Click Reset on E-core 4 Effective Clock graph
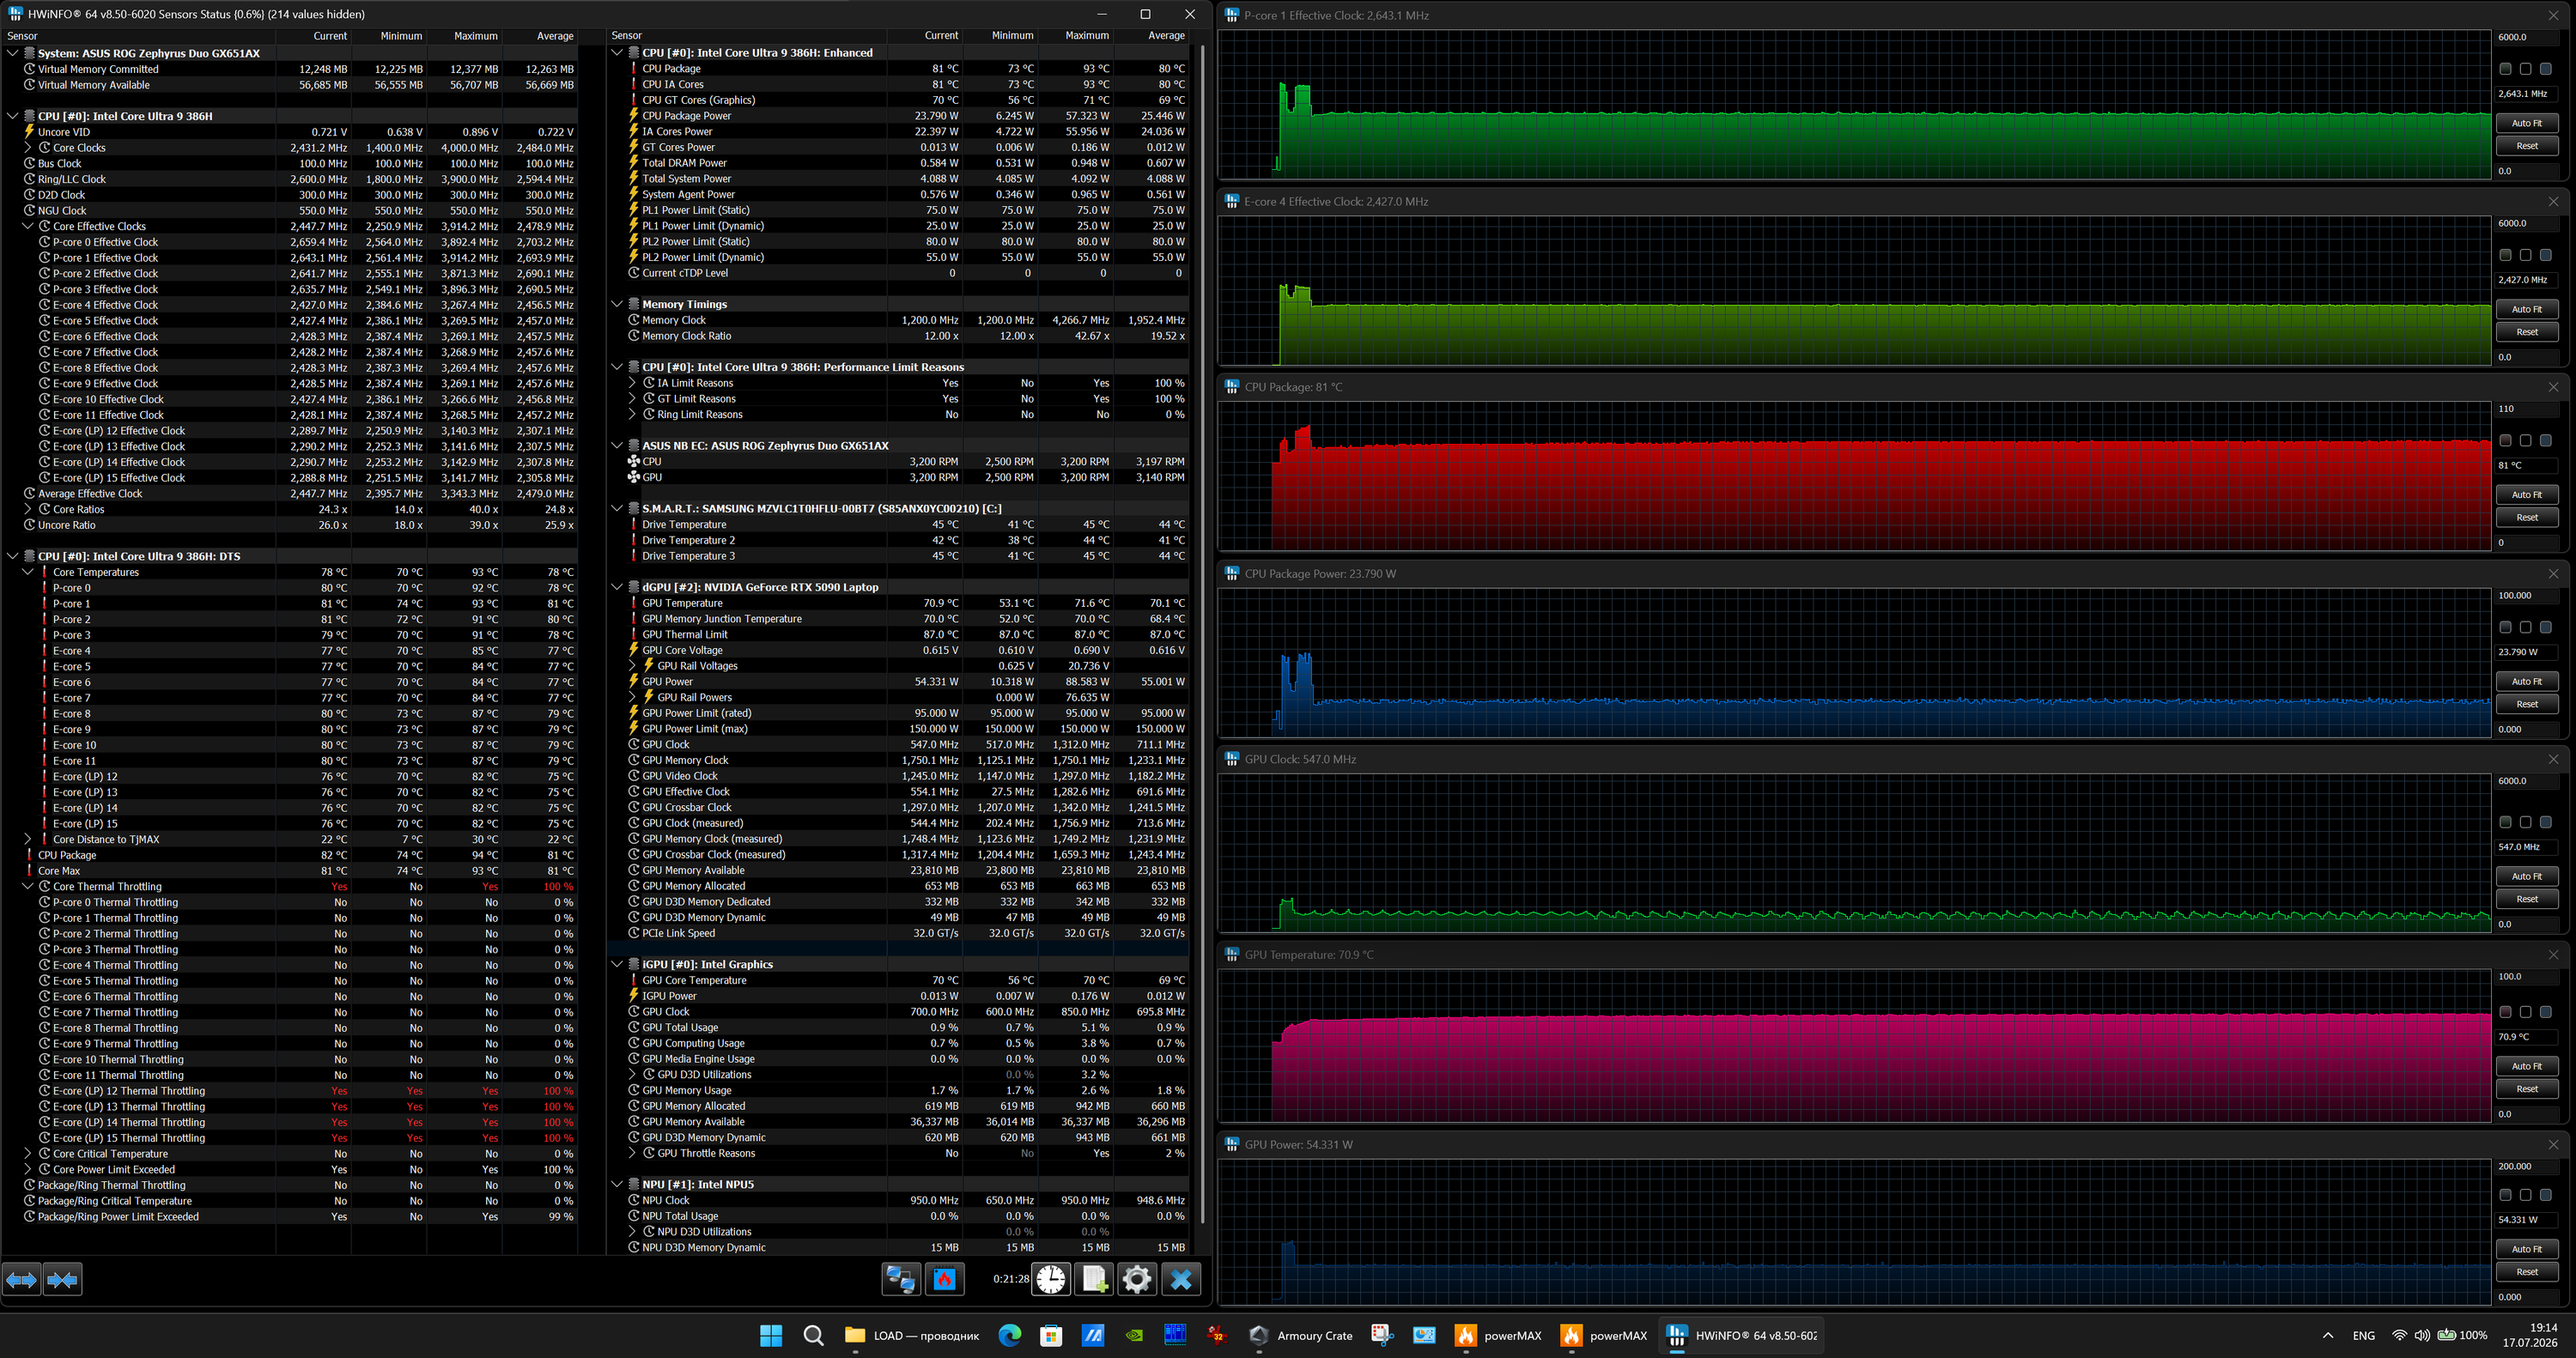This screenshot has width=2576, height=1358. pos(2527,332)
